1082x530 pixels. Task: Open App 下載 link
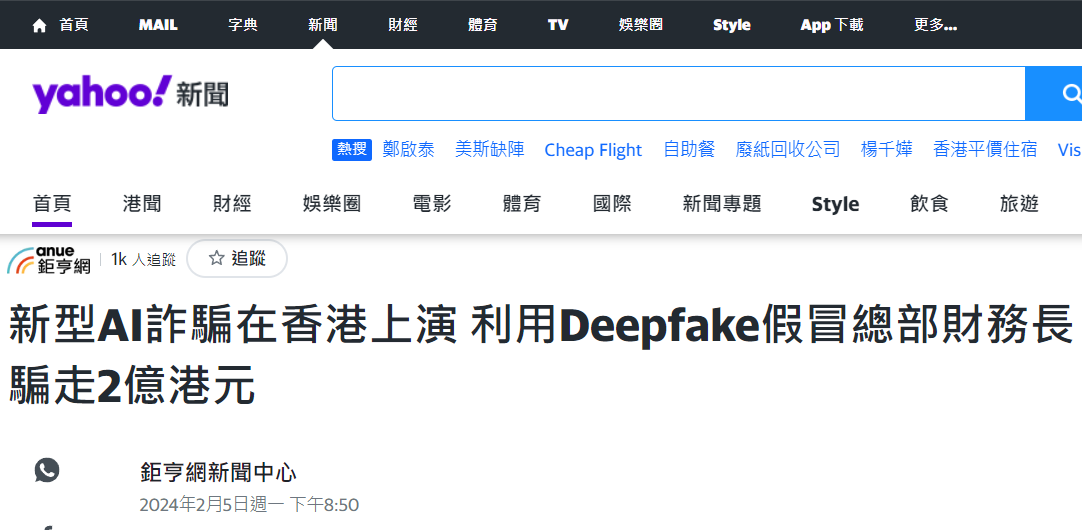point(832,25)
